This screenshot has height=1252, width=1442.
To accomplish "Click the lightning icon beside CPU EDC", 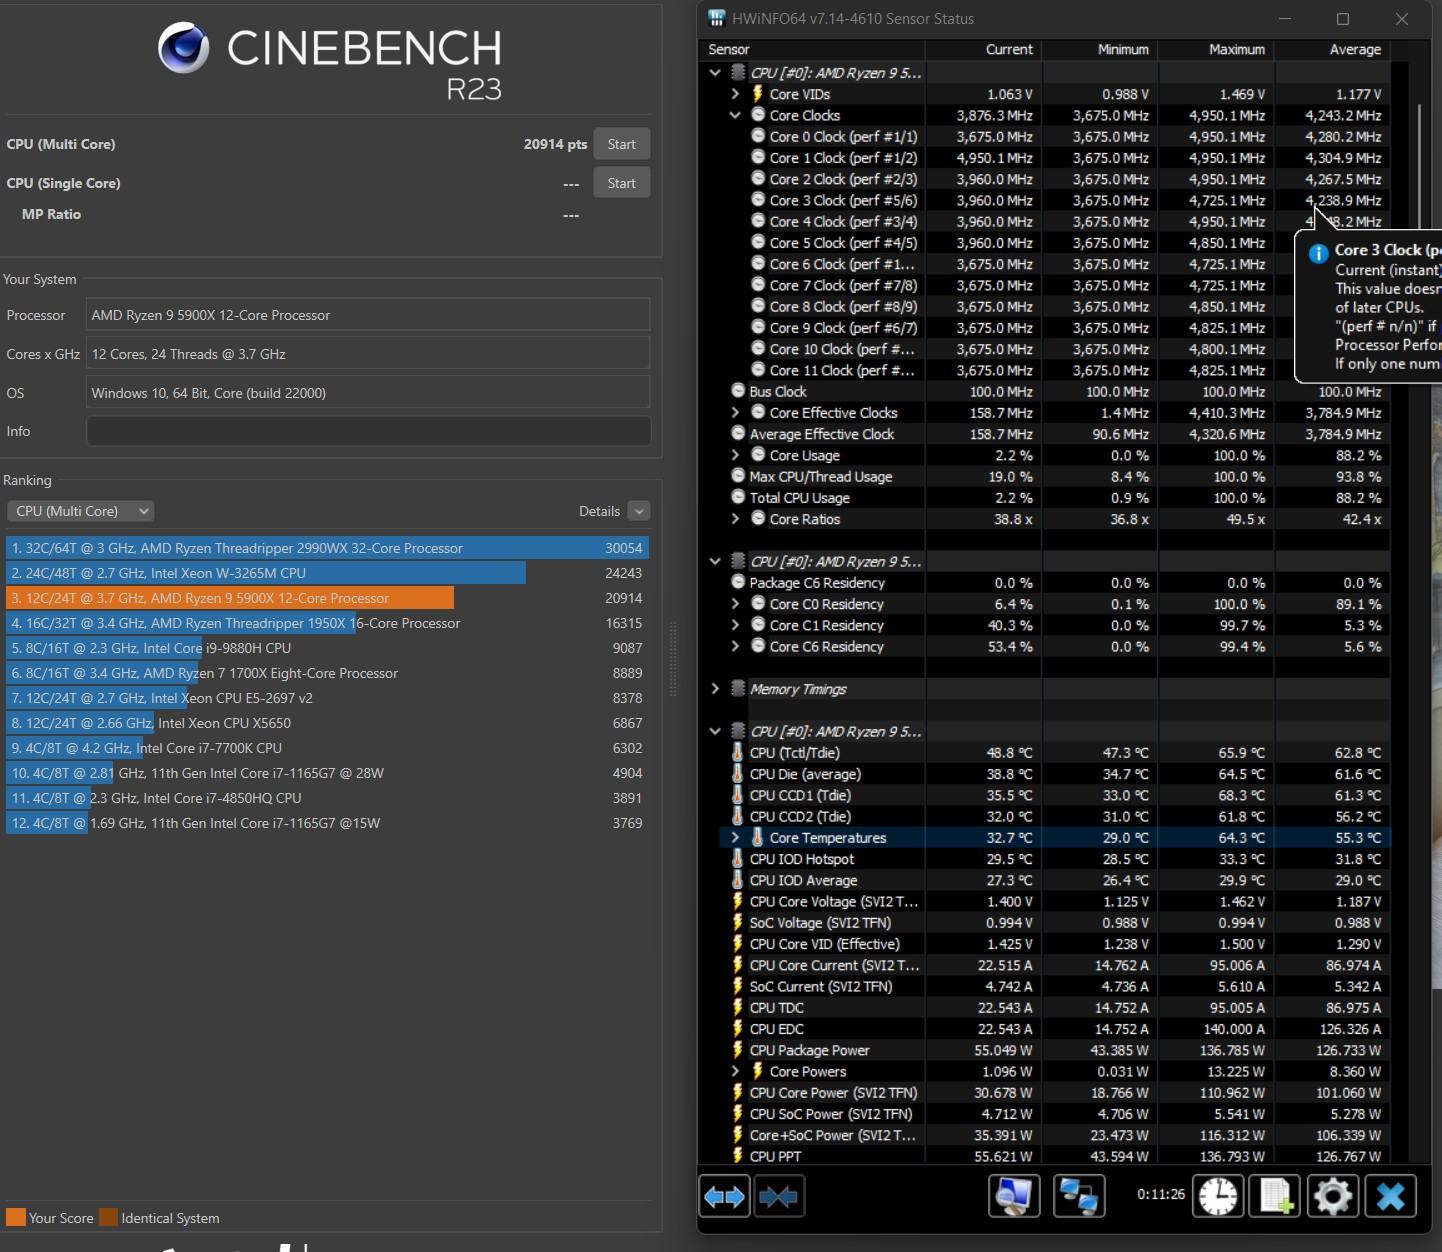I will (x=738, y=1029).
